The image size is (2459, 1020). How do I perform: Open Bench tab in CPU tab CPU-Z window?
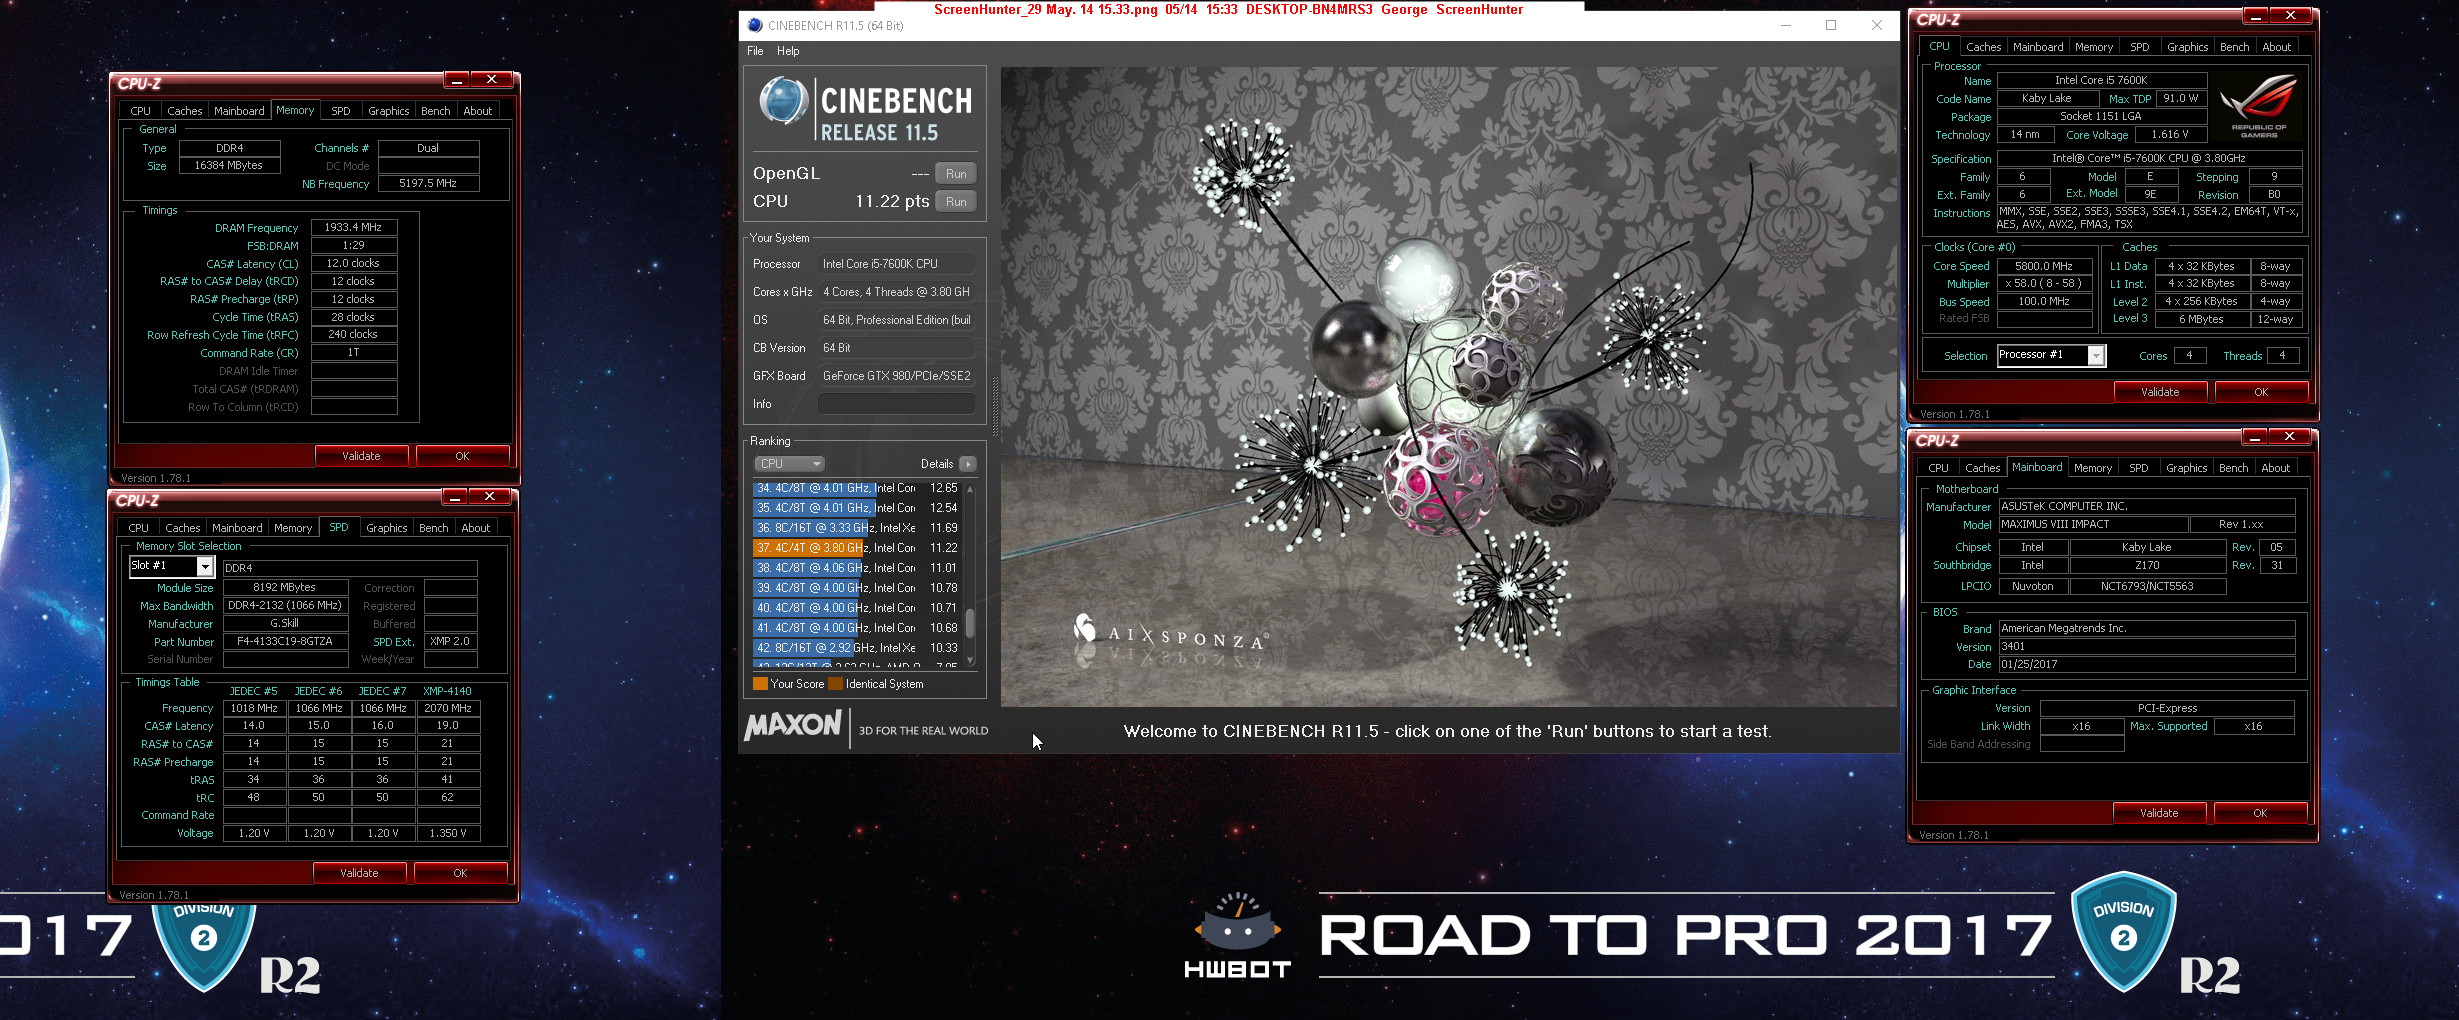coord(2234,47)
